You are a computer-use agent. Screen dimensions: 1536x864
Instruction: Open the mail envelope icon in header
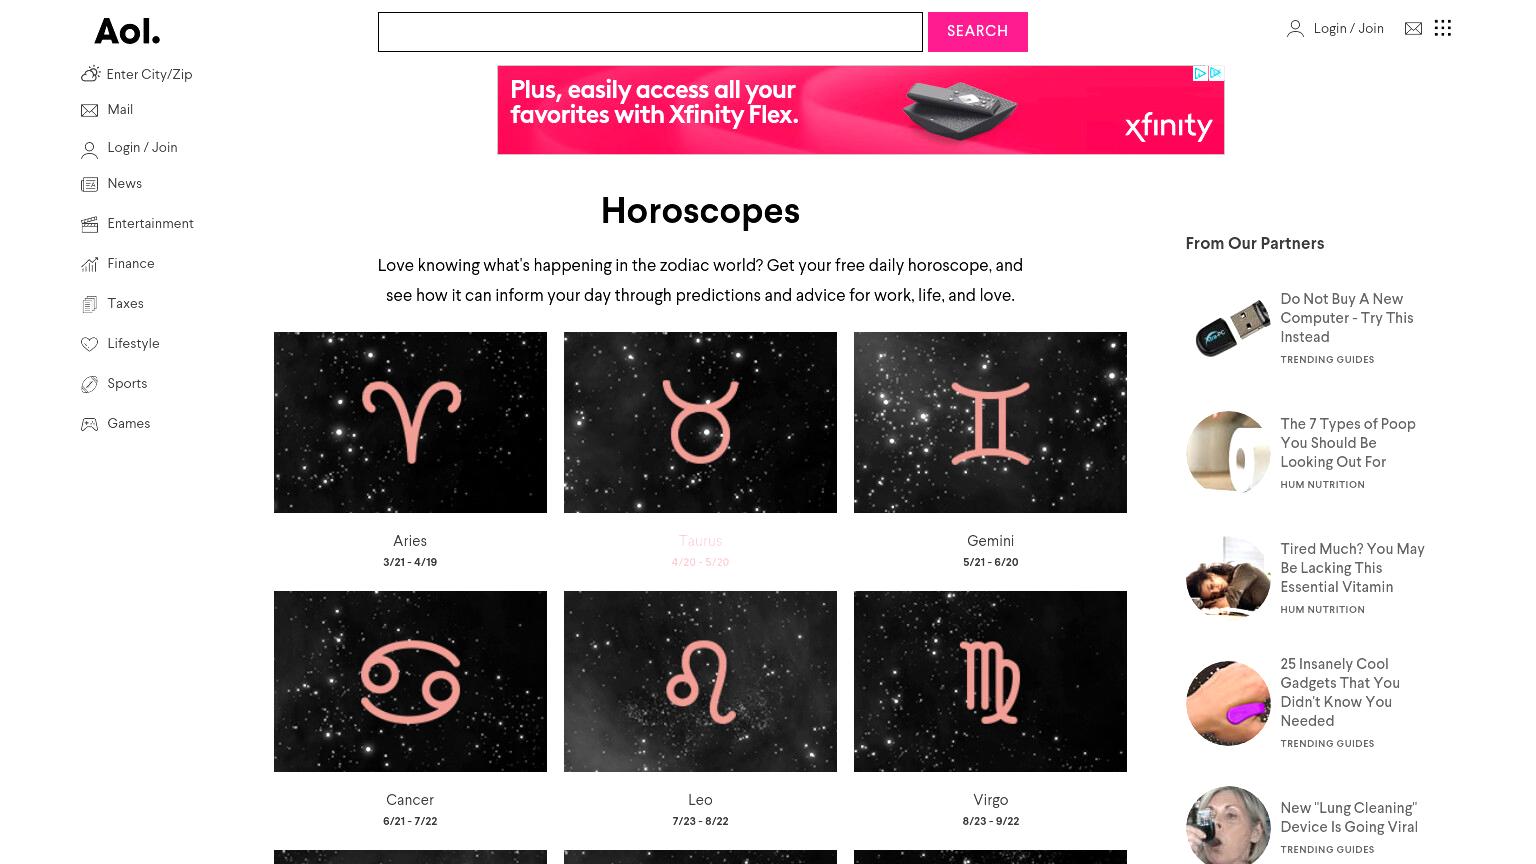point(1413,29)
